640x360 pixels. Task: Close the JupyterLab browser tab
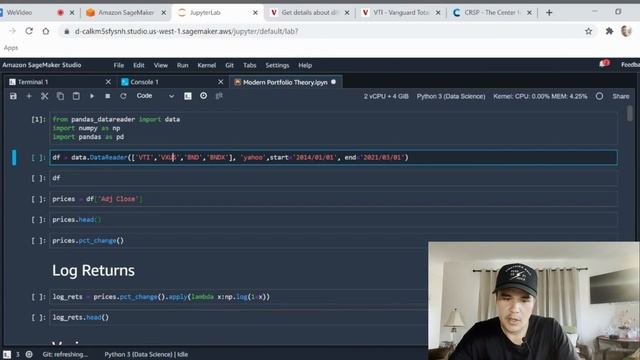[255, 13]
